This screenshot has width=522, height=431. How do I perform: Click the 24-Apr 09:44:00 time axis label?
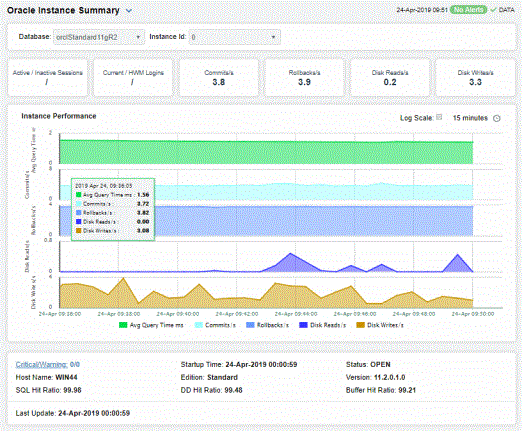pyautogui.click(x=296, y=314)
